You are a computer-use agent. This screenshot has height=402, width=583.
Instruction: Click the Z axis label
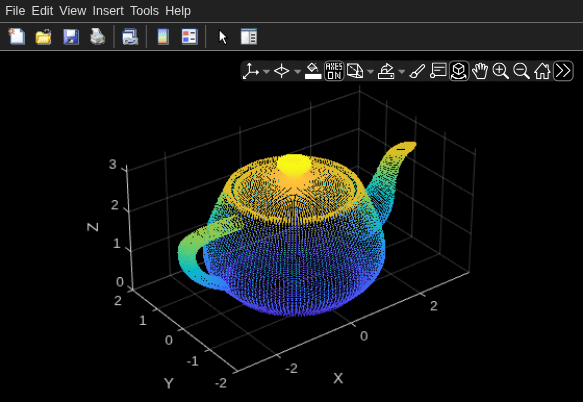click(93, 227)
